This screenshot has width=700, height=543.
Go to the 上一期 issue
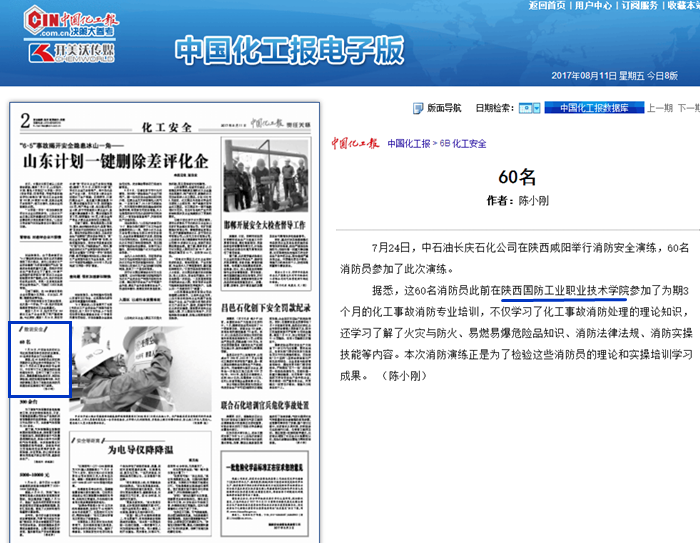click(660, 108)
